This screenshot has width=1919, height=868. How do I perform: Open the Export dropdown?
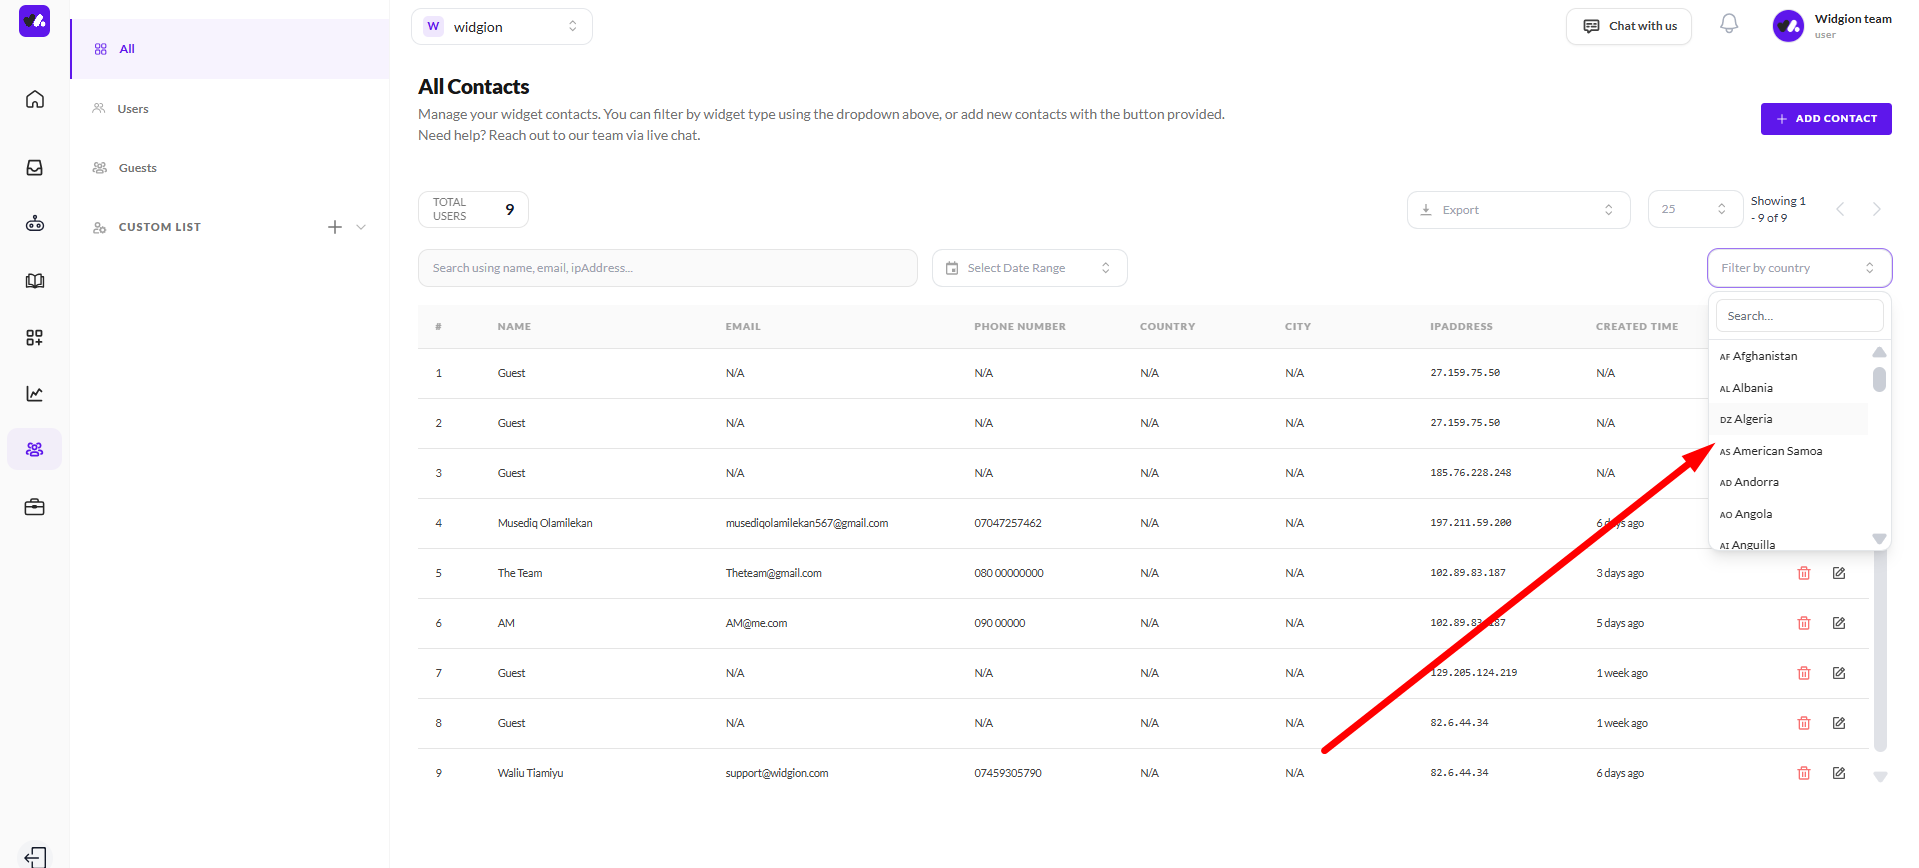[x=1517, y=210]
